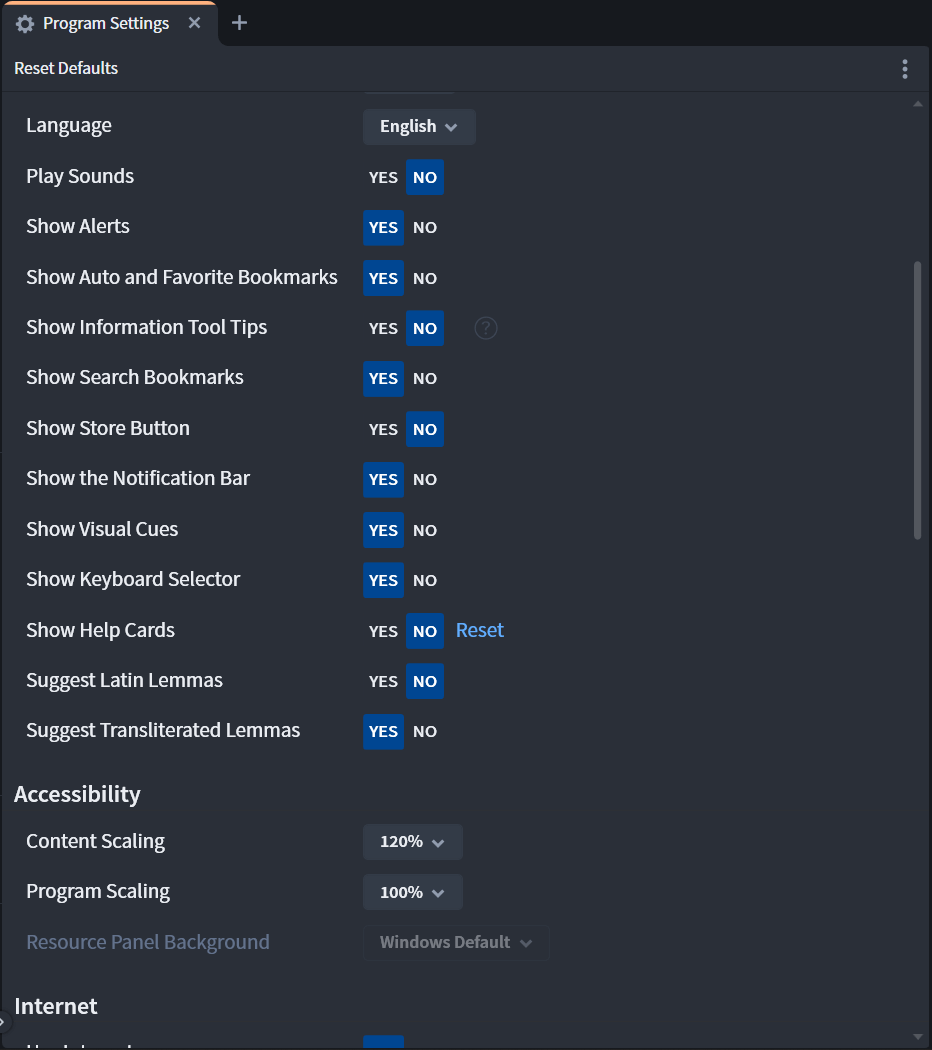
Task: Set Play Sounds to YES
Action: [x=383, y=177]
